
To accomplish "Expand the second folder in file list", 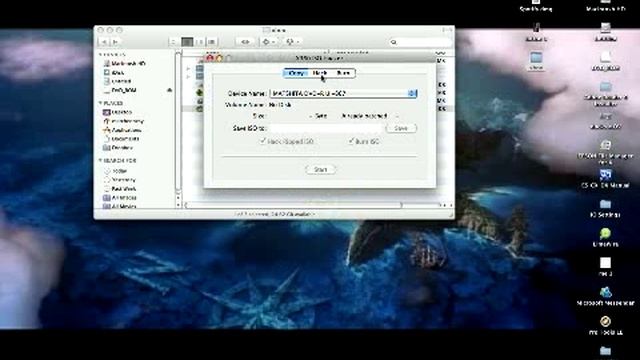I will [x=188, y=76].
